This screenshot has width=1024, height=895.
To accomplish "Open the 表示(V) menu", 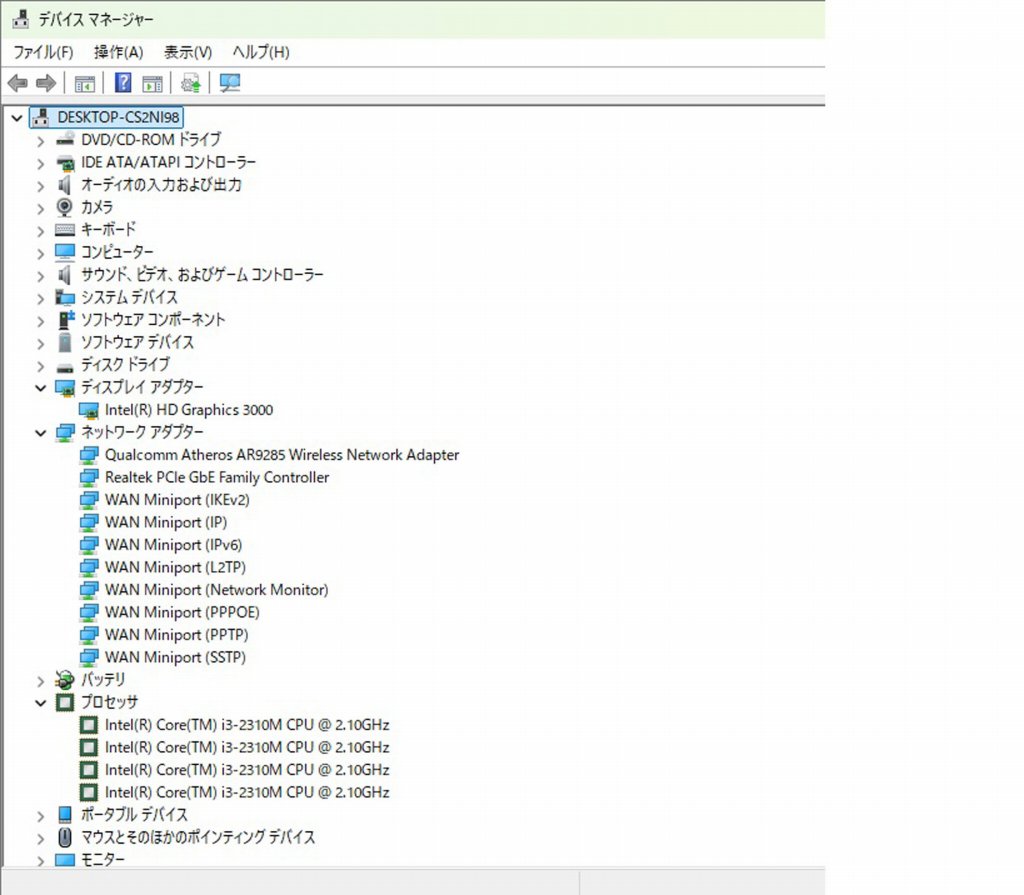I will click(x=188, y=52).
